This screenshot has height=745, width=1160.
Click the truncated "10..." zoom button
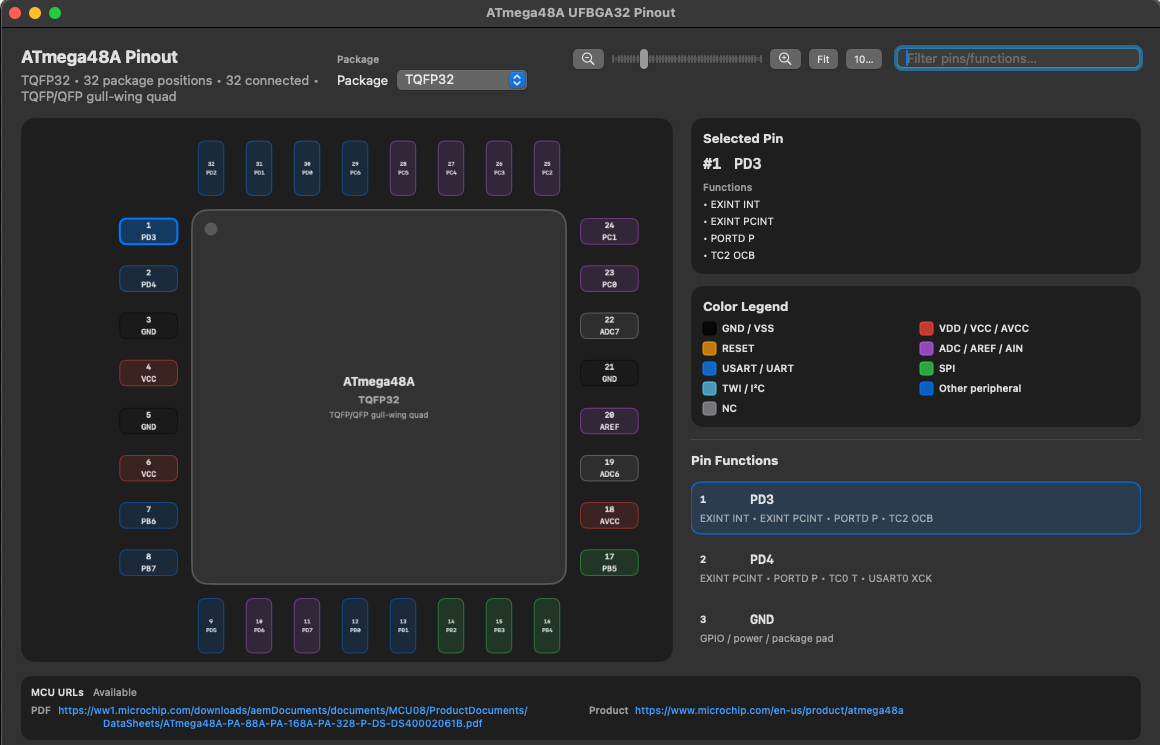click(863, 59)
